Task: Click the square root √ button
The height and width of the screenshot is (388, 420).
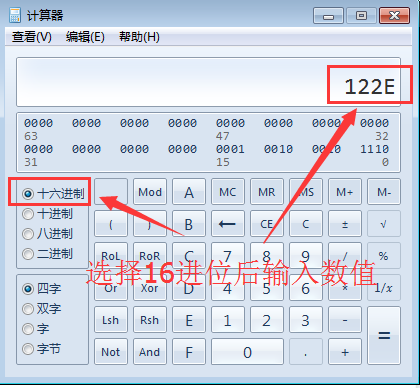Action: (384, 224)
